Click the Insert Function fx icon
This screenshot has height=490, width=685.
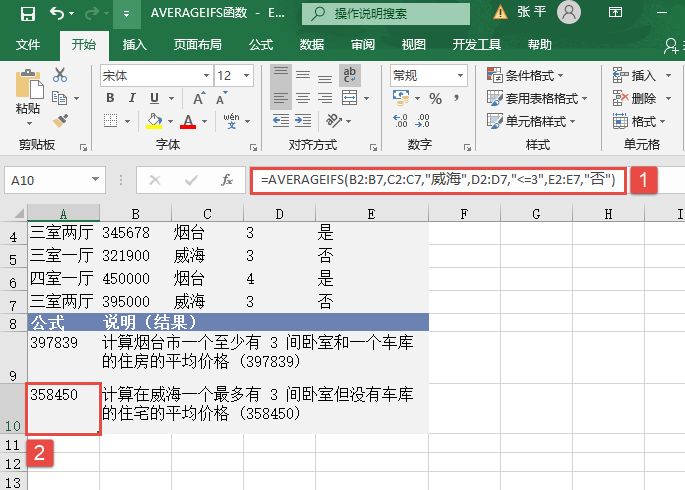(x=227, y=180)
